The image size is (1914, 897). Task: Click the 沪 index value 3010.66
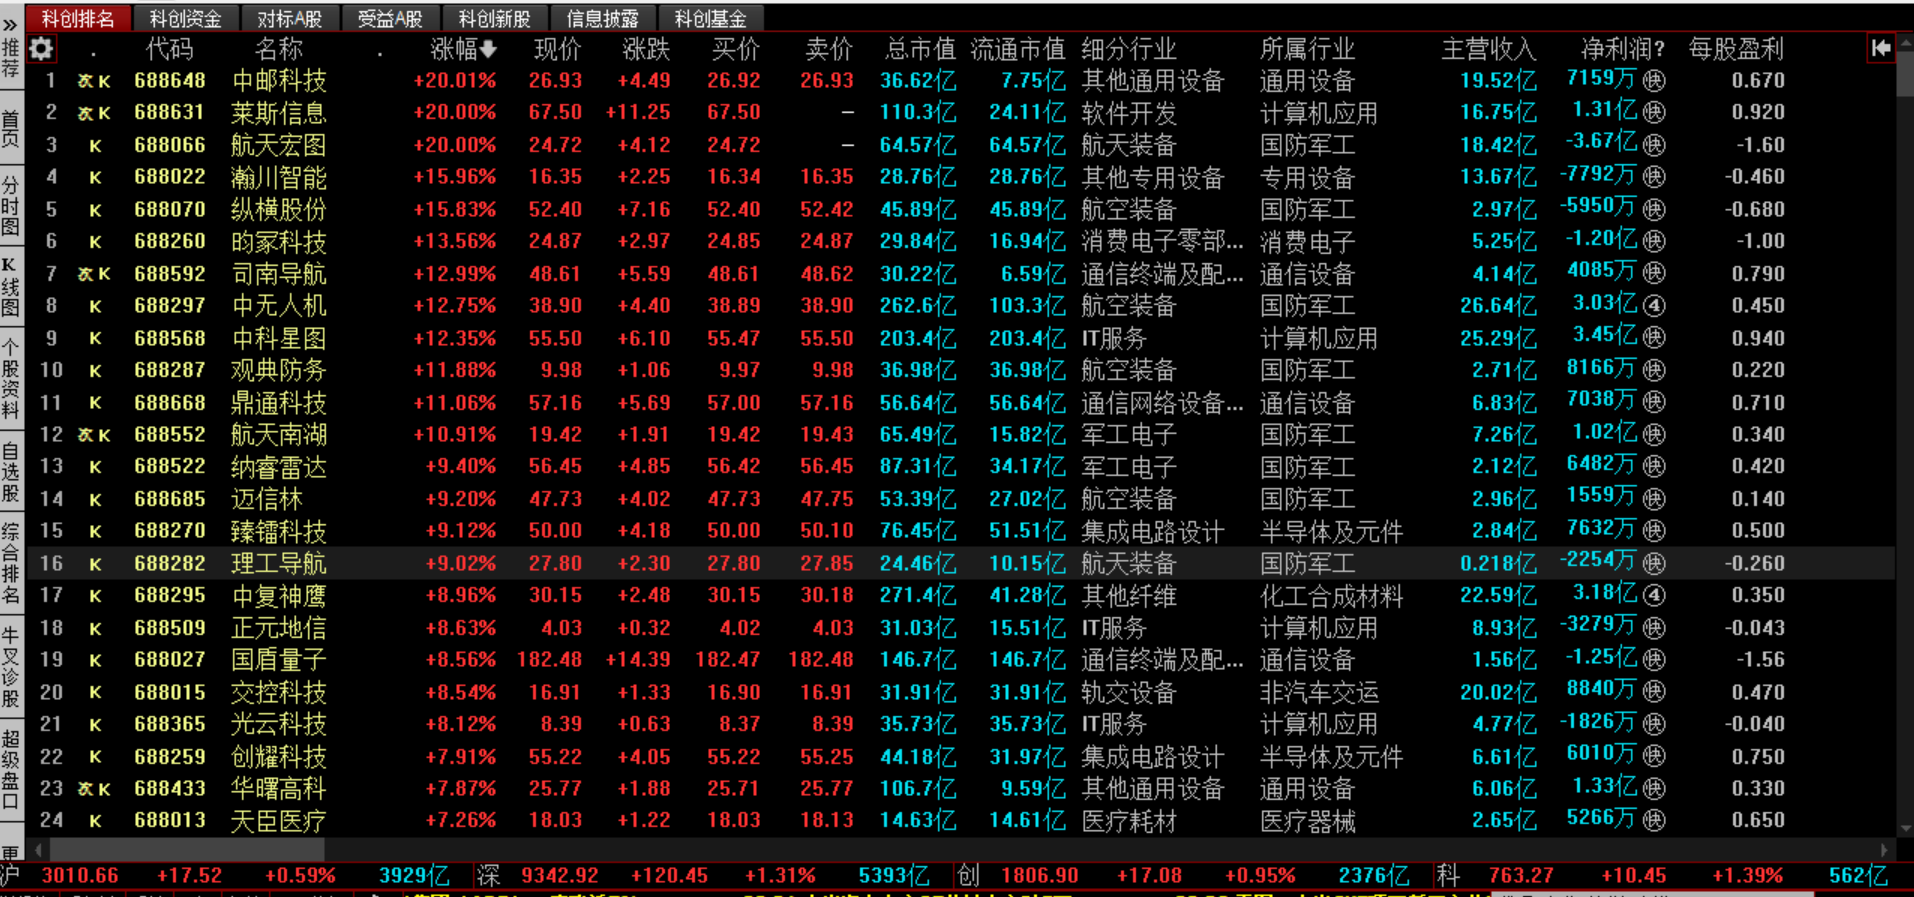pyautogui.click(x=80, y=876)
